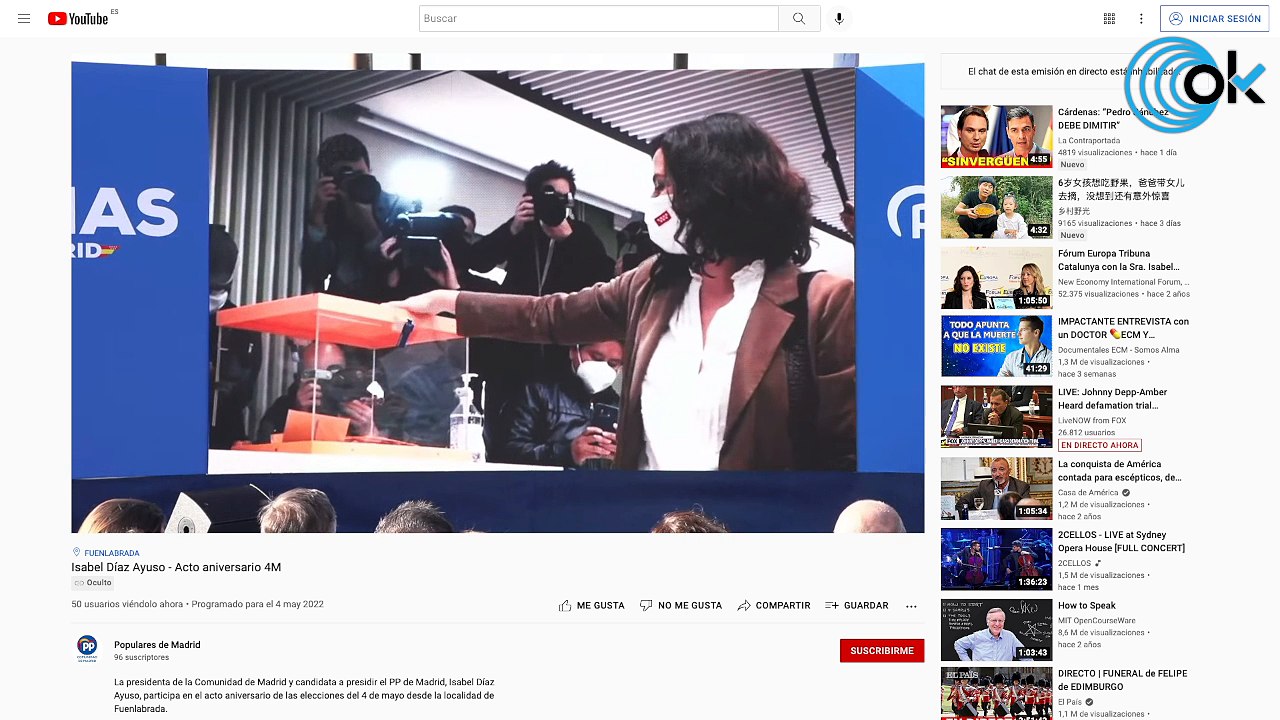Image resolution: width=1280 pixels, height=720 pixels.
Task: Click the 'EN DIRECTO AHORA' badge
Action: [x=1100, y=445]
